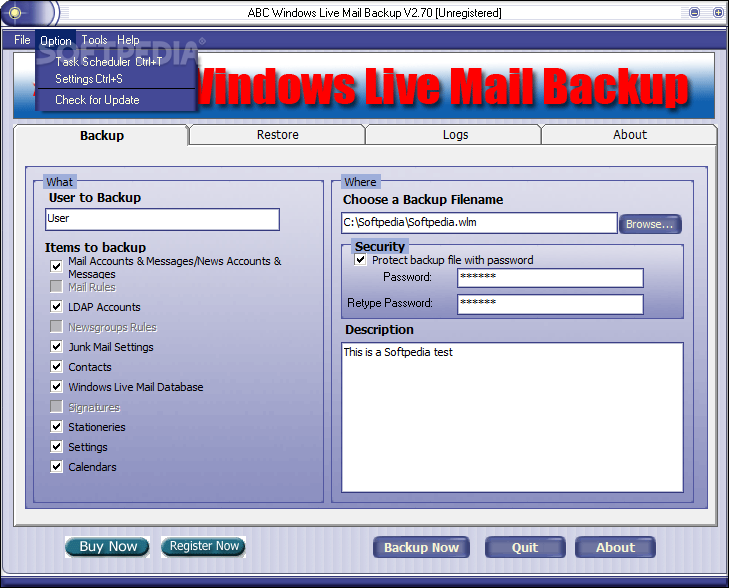Screen dimensions: 729x588
Task: Click the backup filename path field
Action: pyautogui.click(x=479, y=223)
